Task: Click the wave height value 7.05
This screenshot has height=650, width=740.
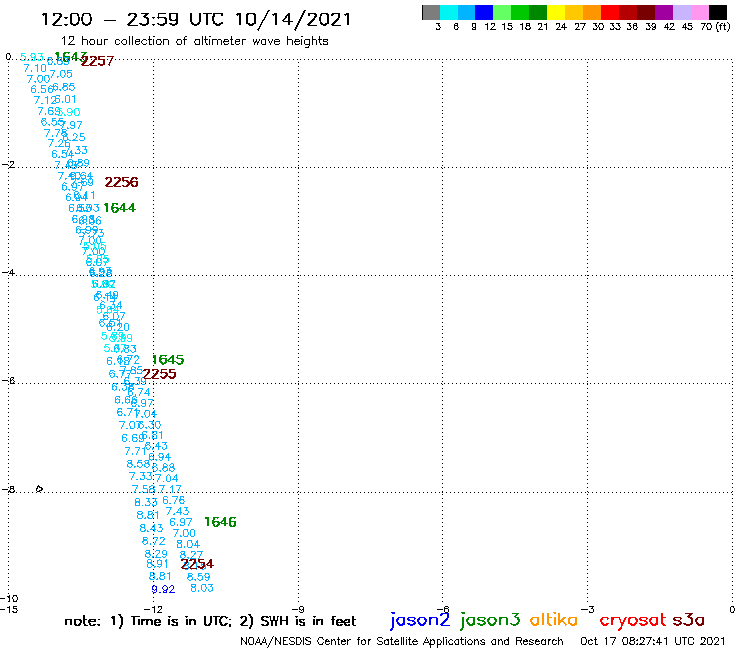Action: [61, 74]
